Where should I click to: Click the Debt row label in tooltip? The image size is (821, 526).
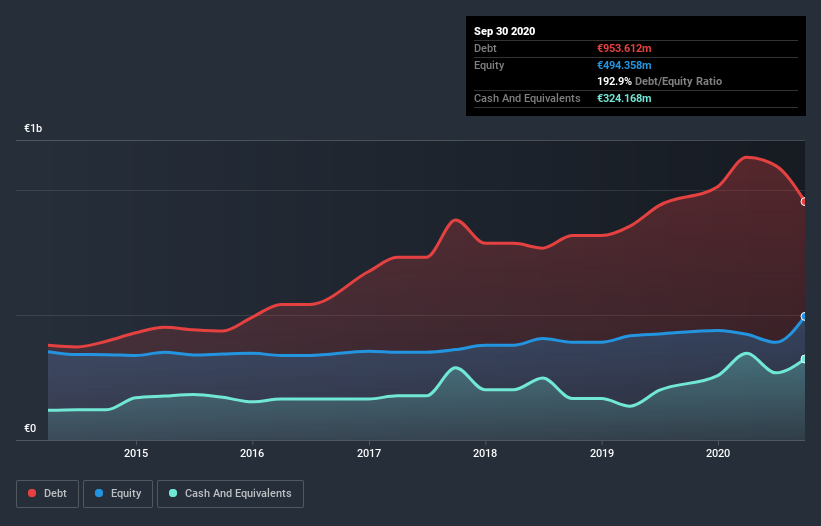tap(485, 48)
